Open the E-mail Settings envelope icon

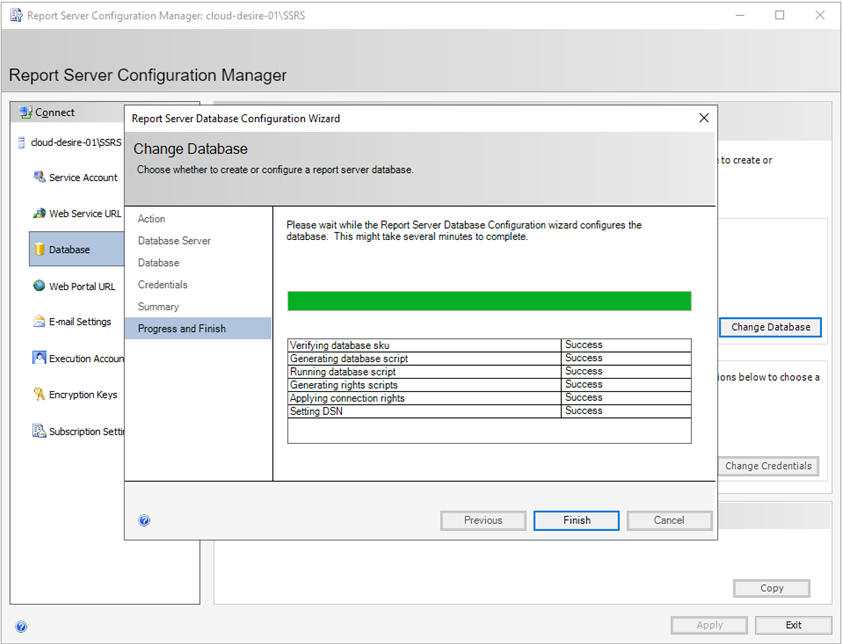39,321
